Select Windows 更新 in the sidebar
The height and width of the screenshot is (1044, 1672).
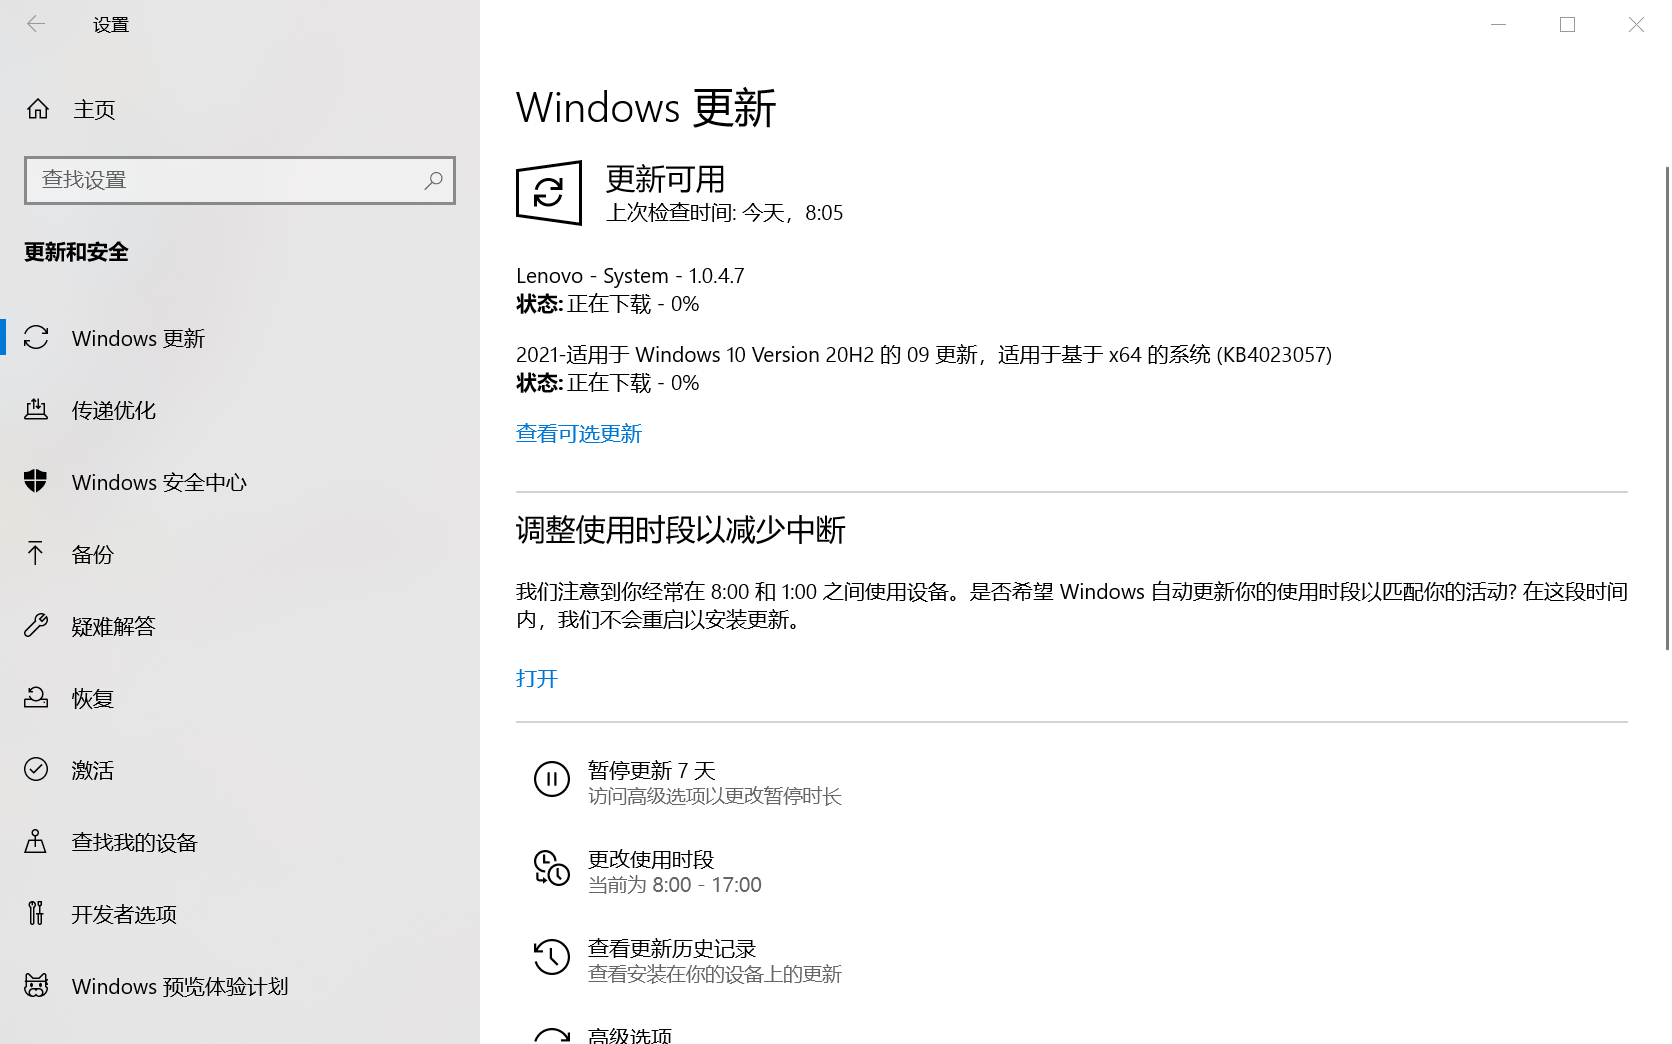click(240, 338)
